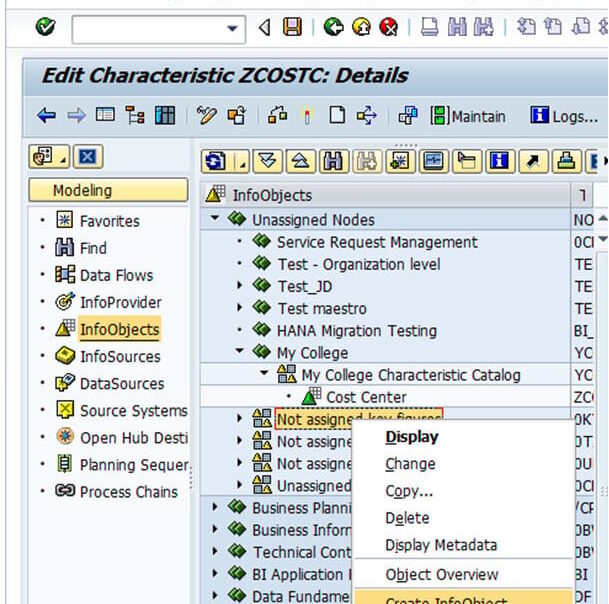609x604 pixels.
Task: Open DataSources in Modeling list
Action: tap(122, 384)
